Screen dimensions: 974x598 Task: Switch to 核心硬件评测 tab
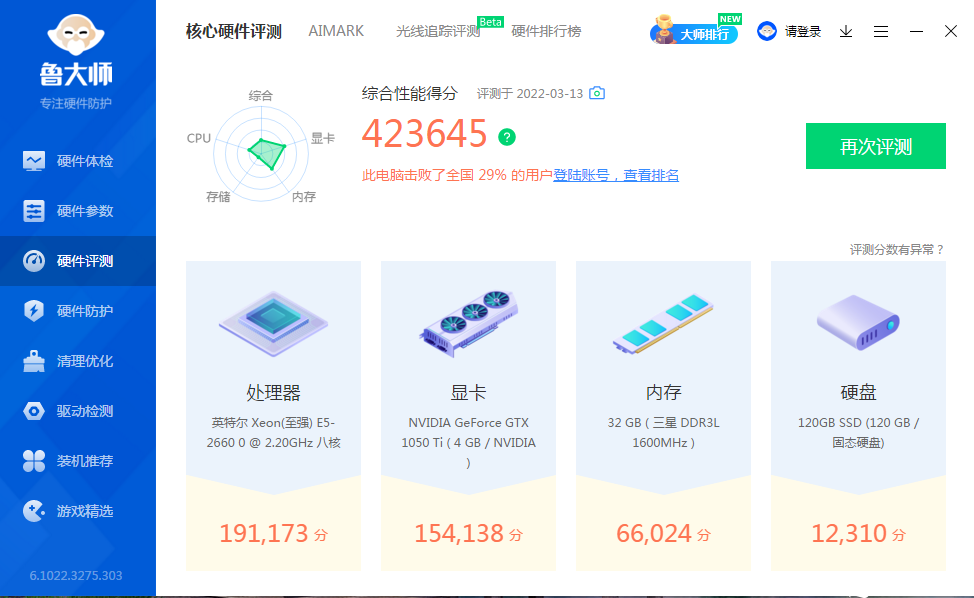coord(234,31)
